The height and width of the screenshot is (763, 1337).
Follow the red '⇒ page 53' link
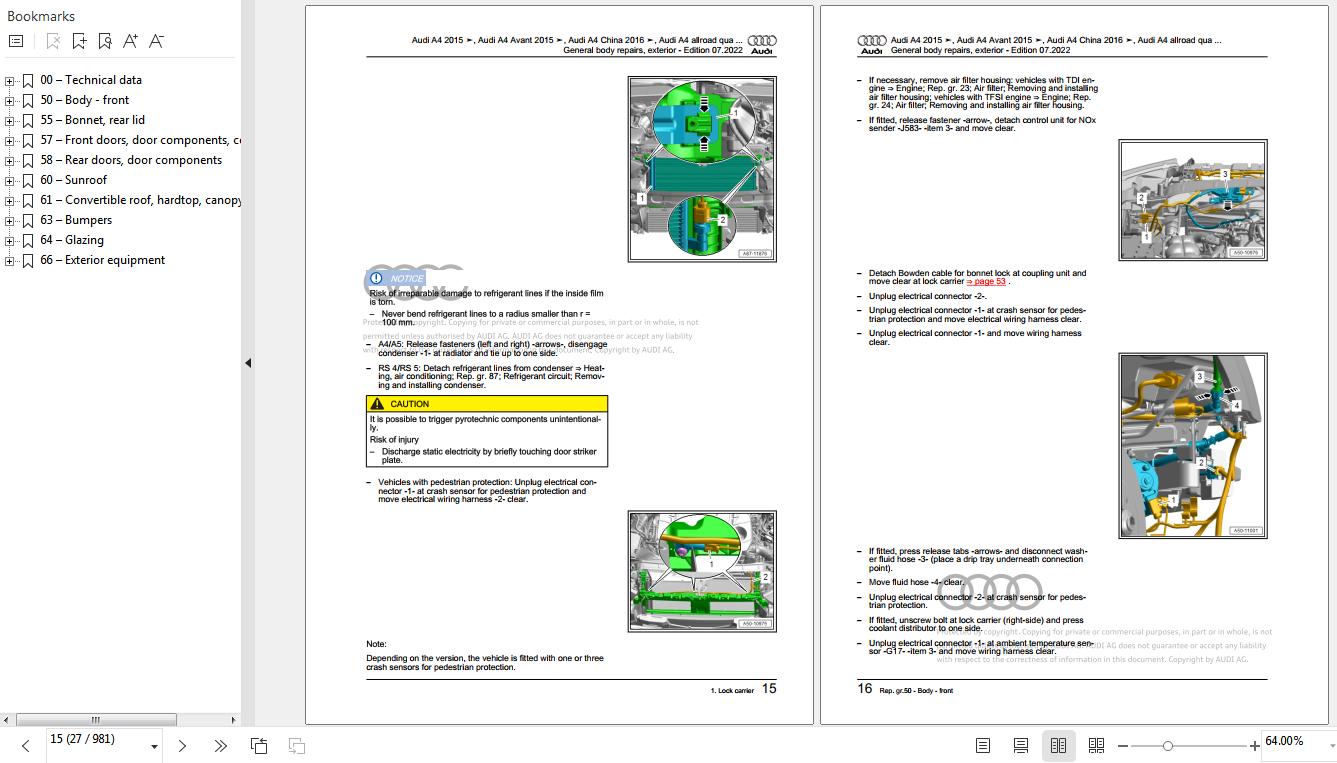click(986, 282)
